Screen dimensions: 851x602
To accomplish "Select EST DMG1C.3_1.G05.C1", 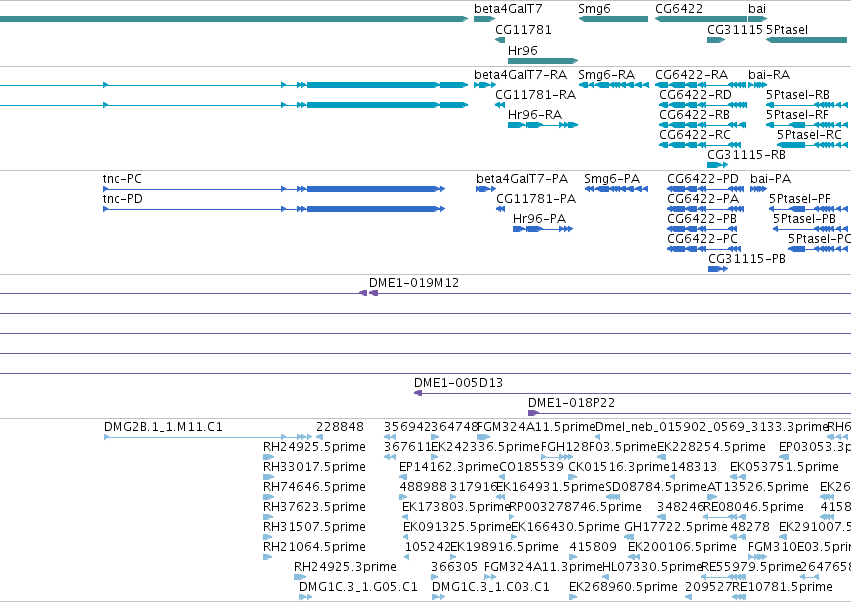I will point(306,597).
